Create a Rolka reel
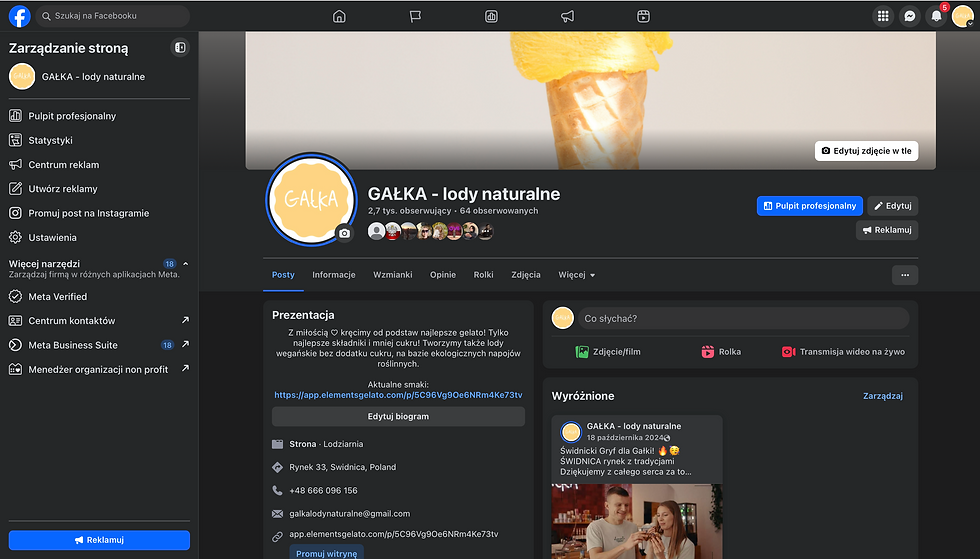Viewport: 980px width, 559px height. (721, 352)
